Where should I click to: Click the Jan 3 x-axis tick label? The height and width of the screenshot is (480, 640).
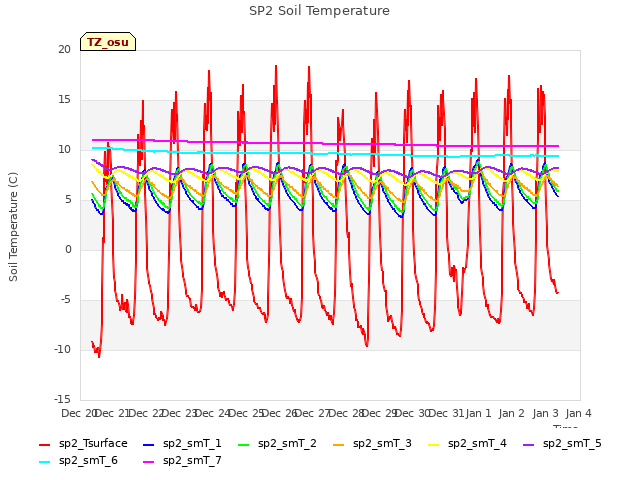545,413
